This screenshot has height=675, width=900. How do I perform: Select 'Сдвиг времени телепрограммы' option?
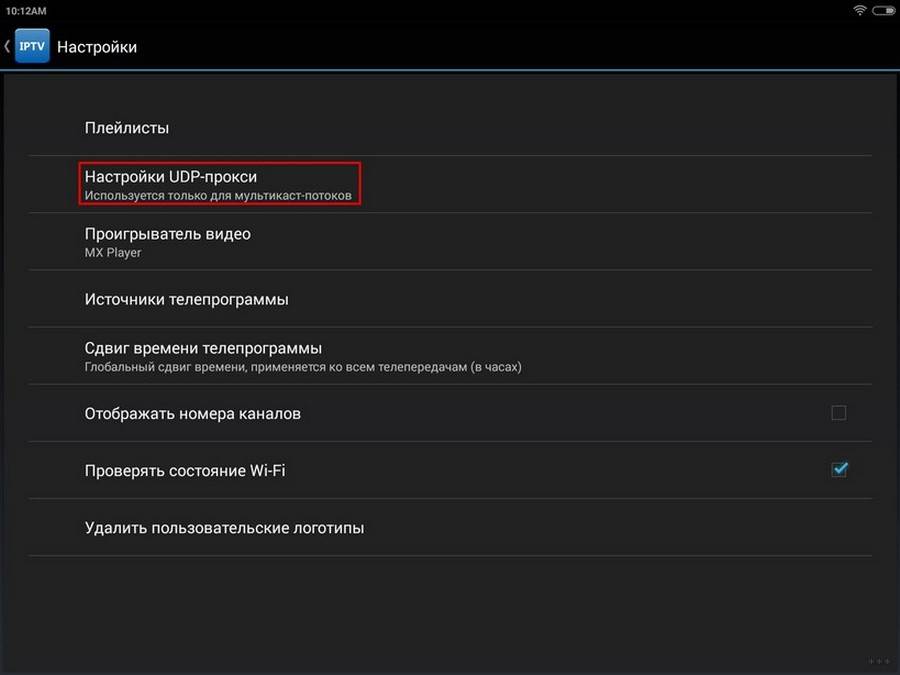(203, 348)
